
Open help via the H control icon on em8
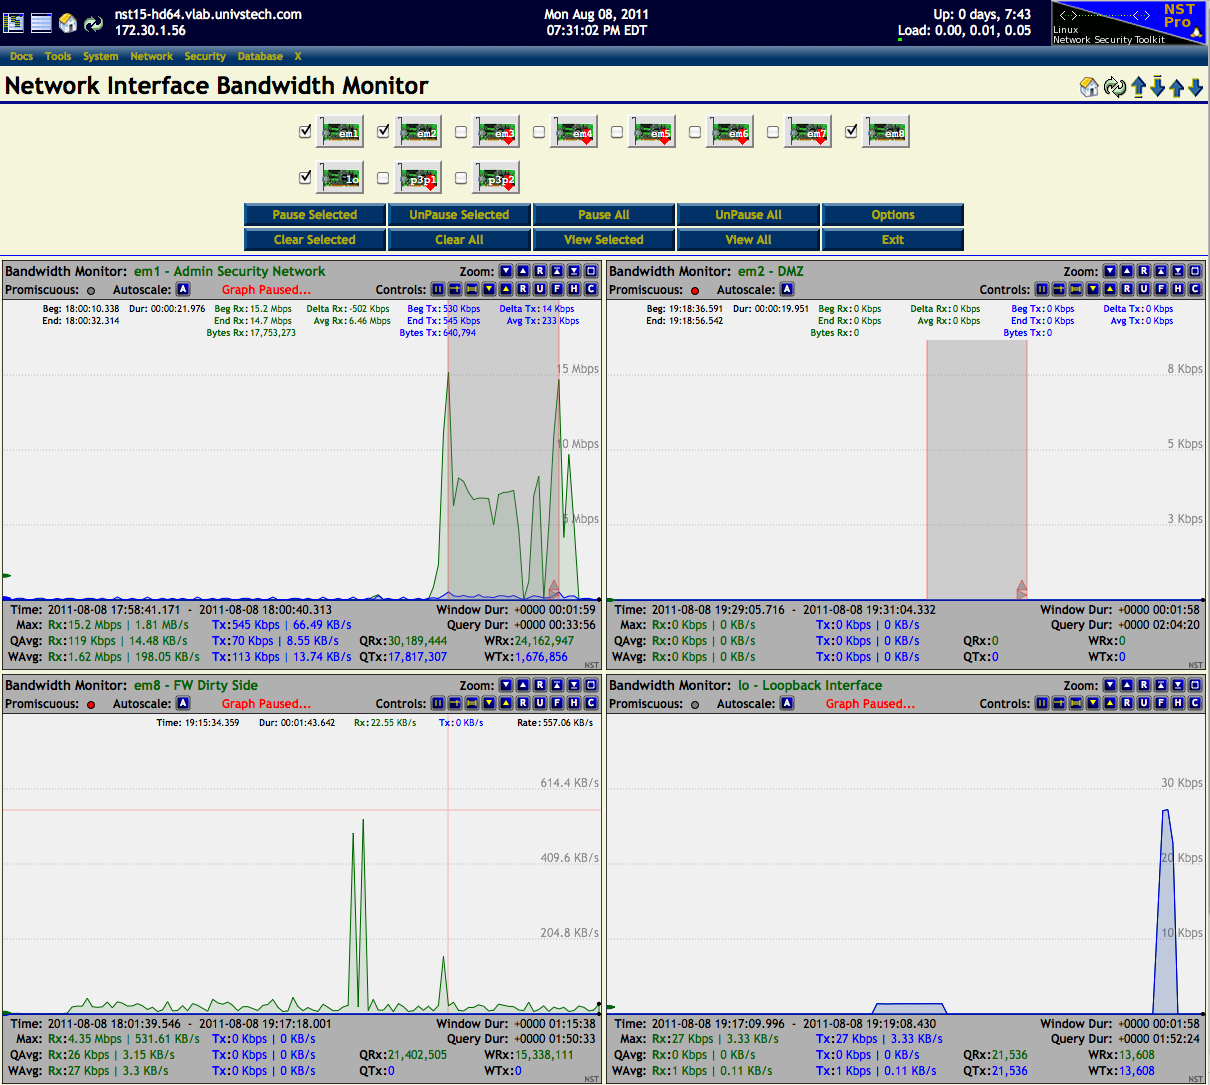click(x=573, y=703)
